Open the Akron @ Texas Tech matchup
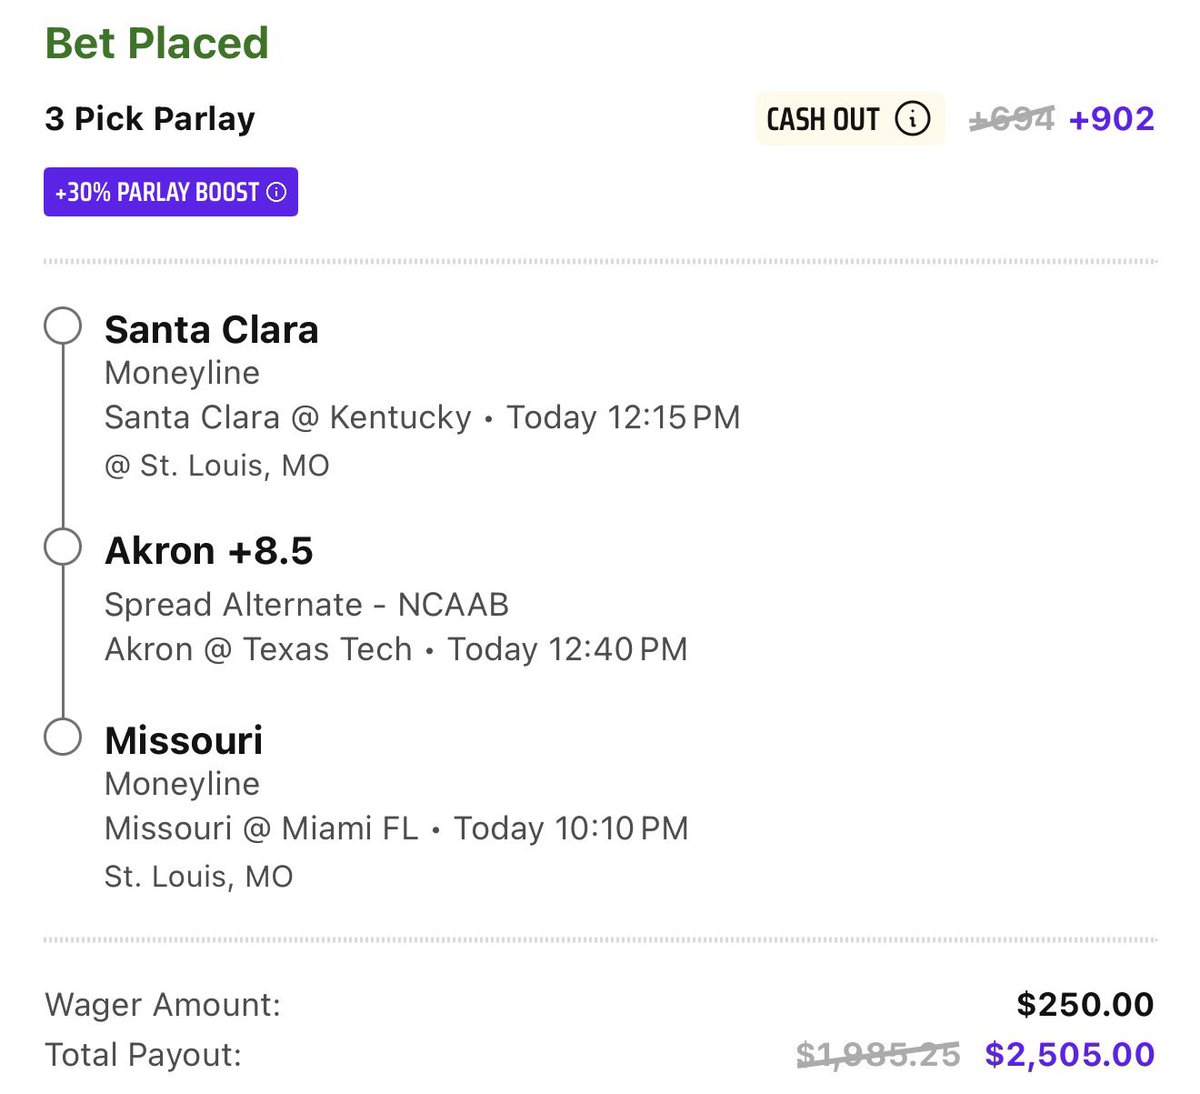1200x1094 pixels. [x=258, y=649]
